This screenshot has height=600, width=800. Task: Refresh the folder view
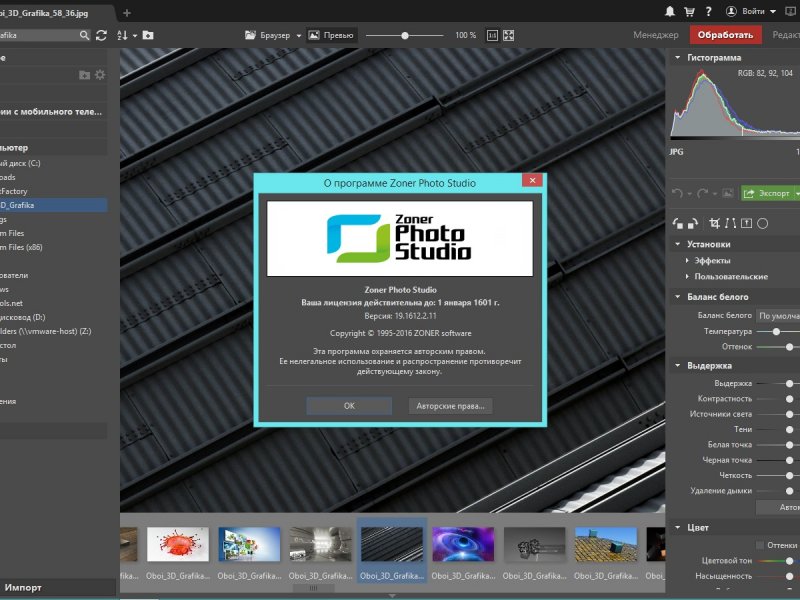click(102, 35)
